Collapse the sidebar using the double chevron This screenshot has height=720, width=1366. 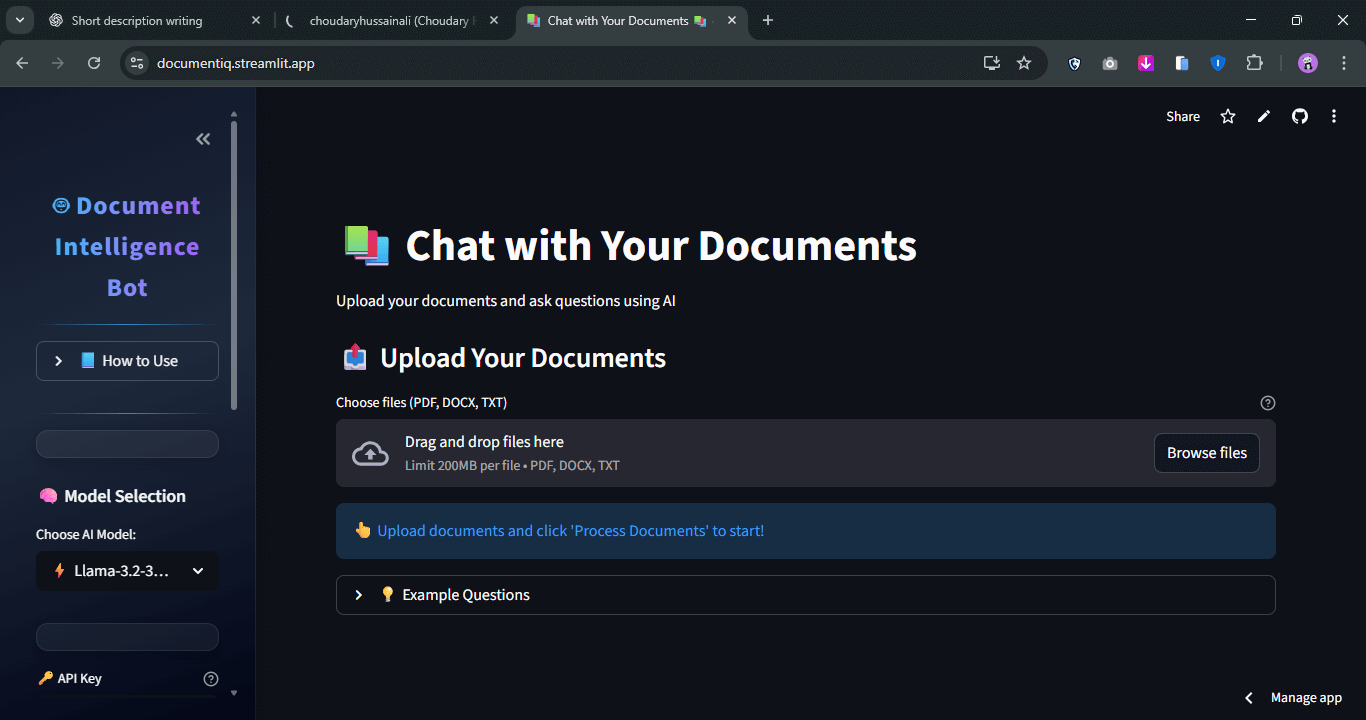203,138
